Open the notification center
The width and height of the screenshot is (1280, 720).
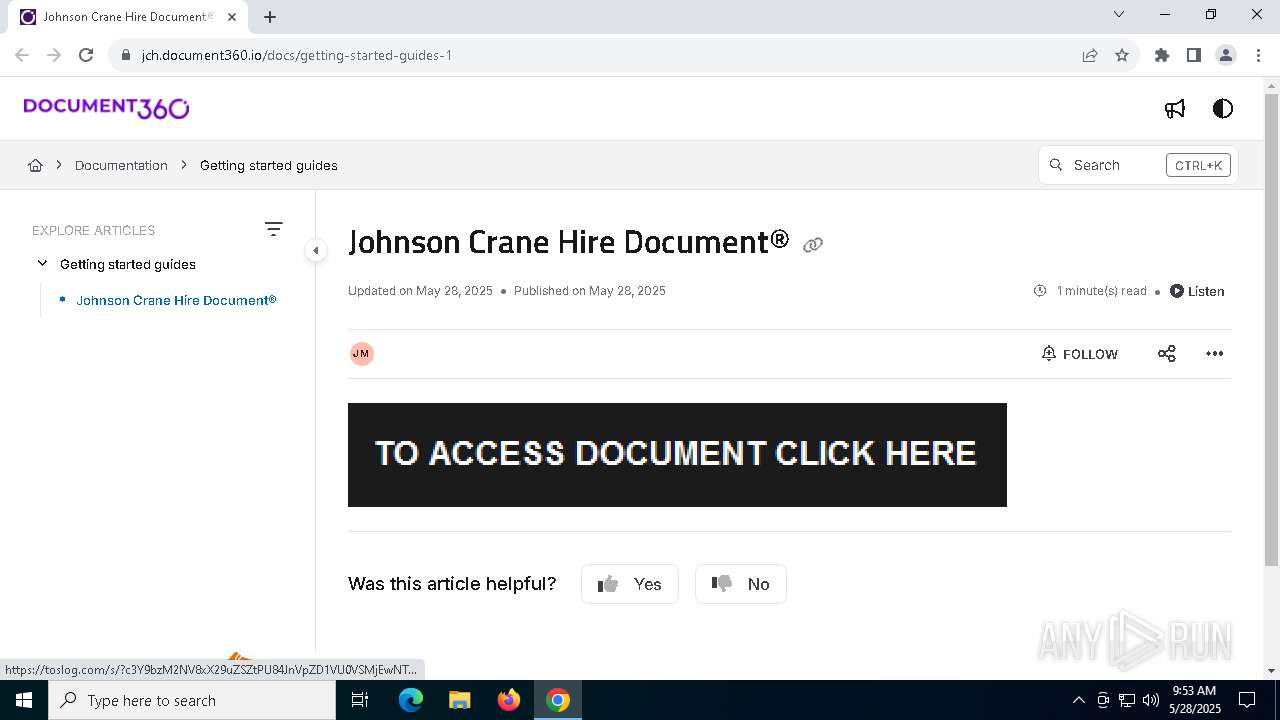click(x=1247, y=700)
